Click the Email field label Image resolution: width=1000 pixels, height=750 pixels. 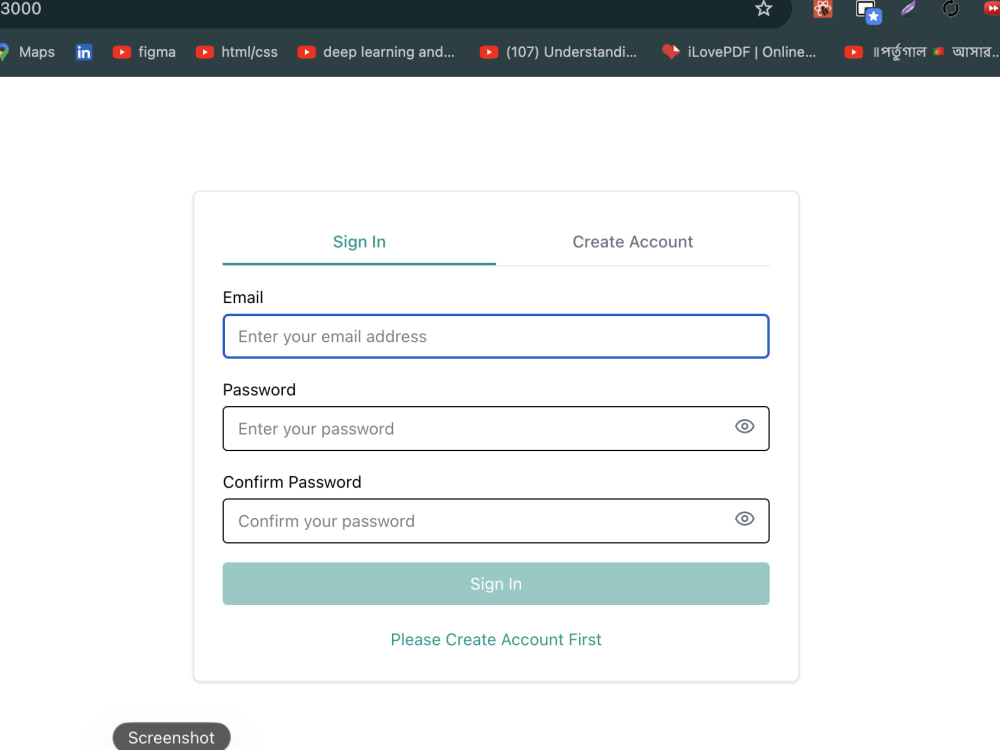pos(243,298)
